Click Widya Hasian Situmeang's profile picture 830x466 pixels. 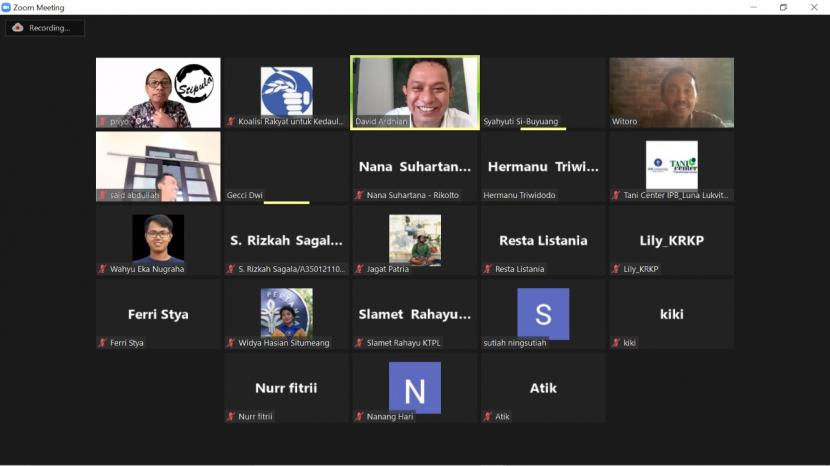click(x=287, y=313)
